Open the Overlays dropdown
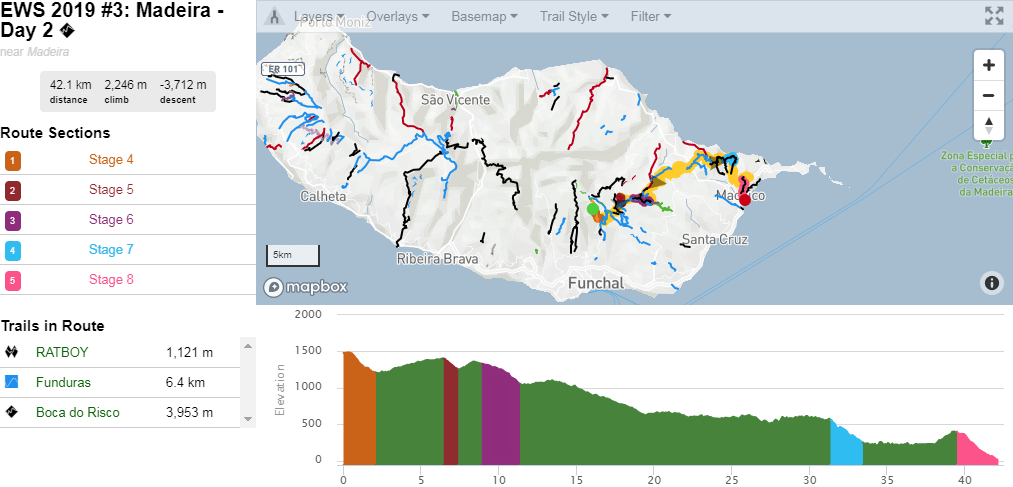The height and width of the screenshot is (487, 1013). coord(398,17)
